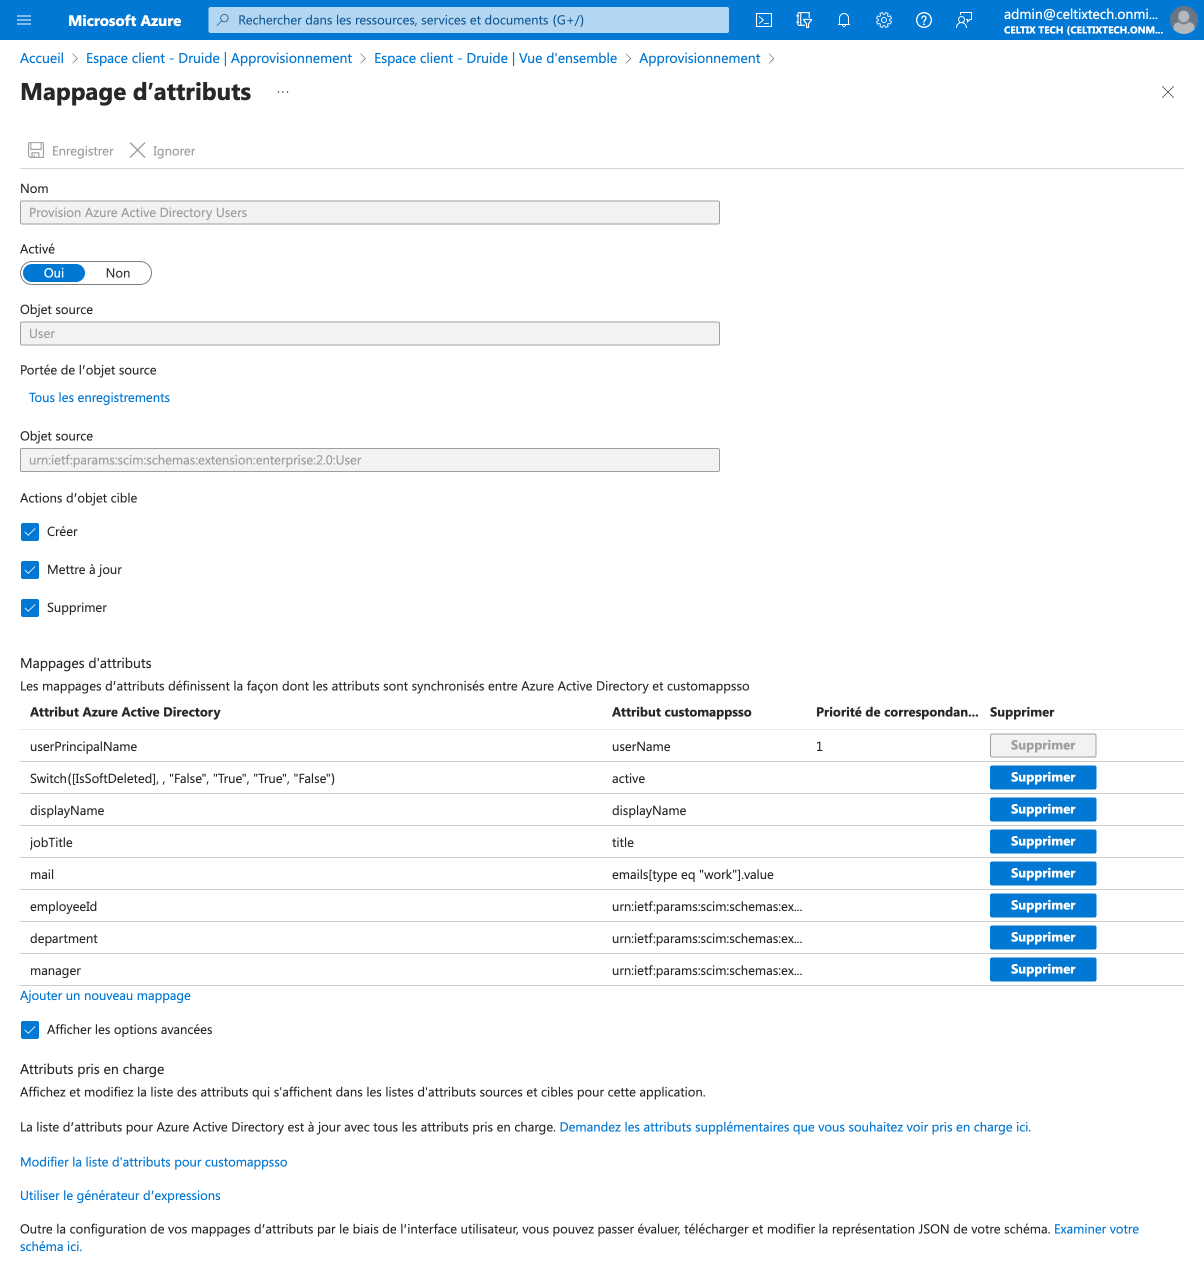
Task: Sort by Attribut Azure Active Directory column header
Action: coord(125,712)
